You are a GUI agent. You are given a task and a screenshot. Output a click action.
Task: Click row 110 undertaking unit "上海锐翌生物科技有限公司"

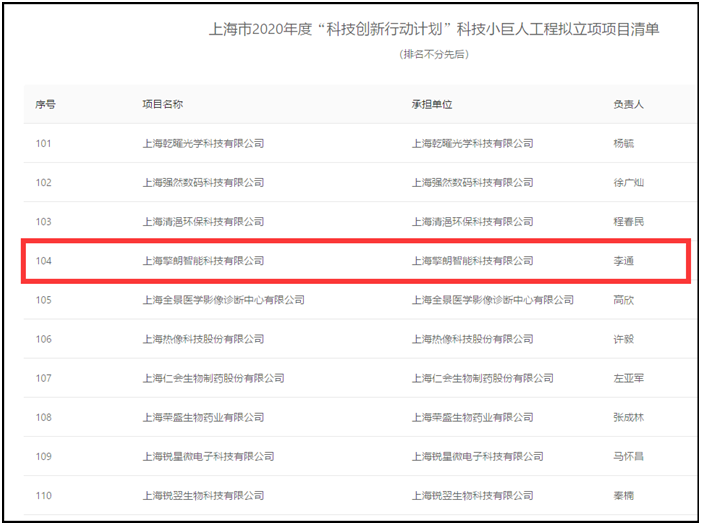(473, 495)
